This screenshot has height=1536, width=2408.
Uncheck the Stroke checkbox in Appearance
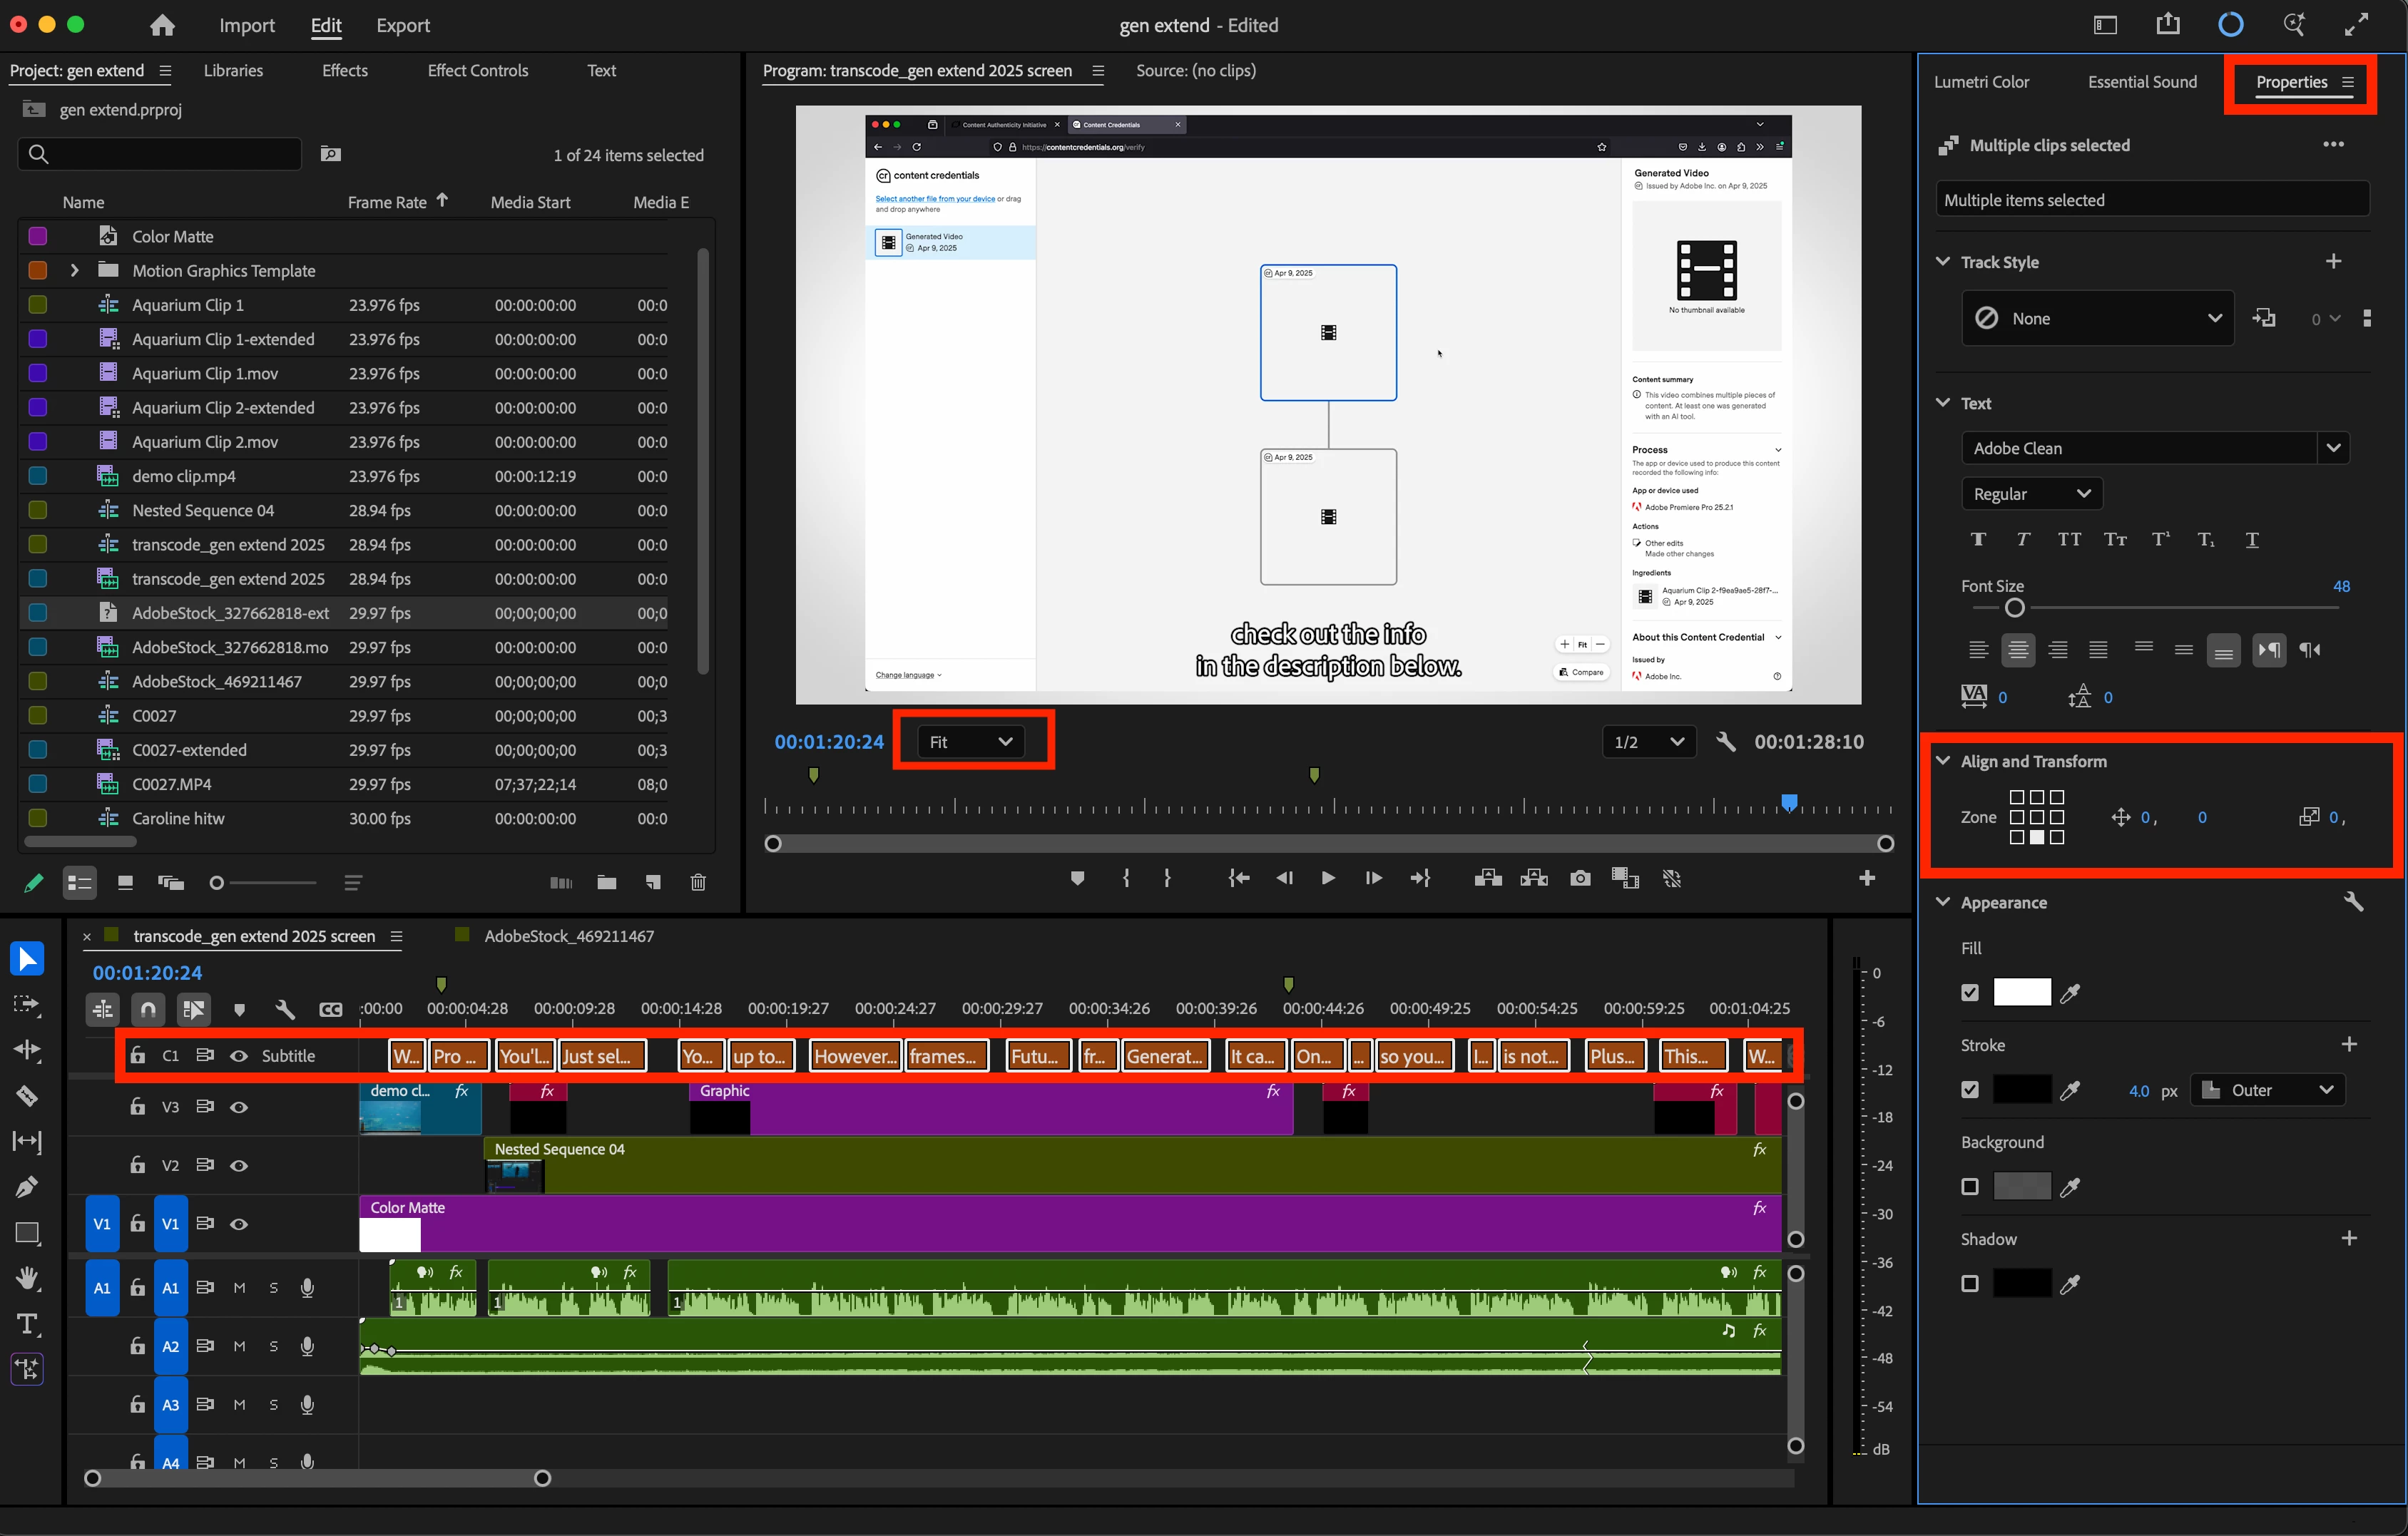[1970, 1090]
